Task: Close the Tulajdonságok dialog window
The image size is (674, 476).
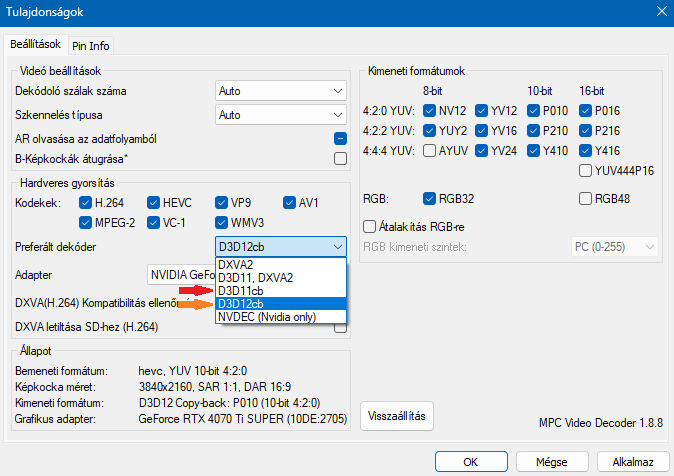Action: point(659,12)
